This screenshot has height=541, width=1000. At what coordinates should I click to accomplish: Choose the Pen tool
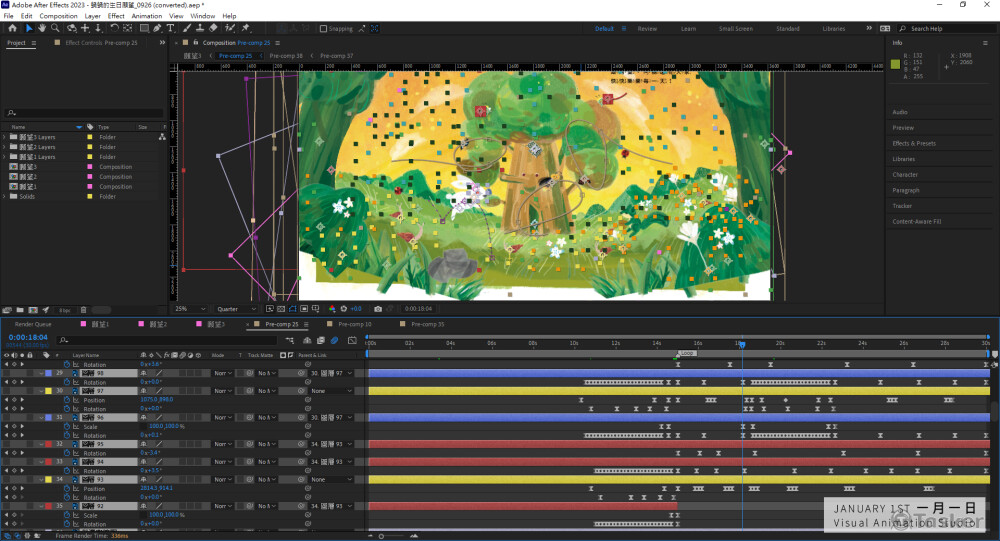pos(156,28)
